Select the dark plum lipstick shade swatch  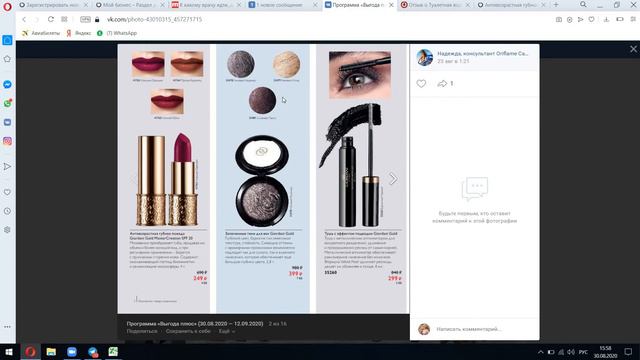tap(148, 64)
